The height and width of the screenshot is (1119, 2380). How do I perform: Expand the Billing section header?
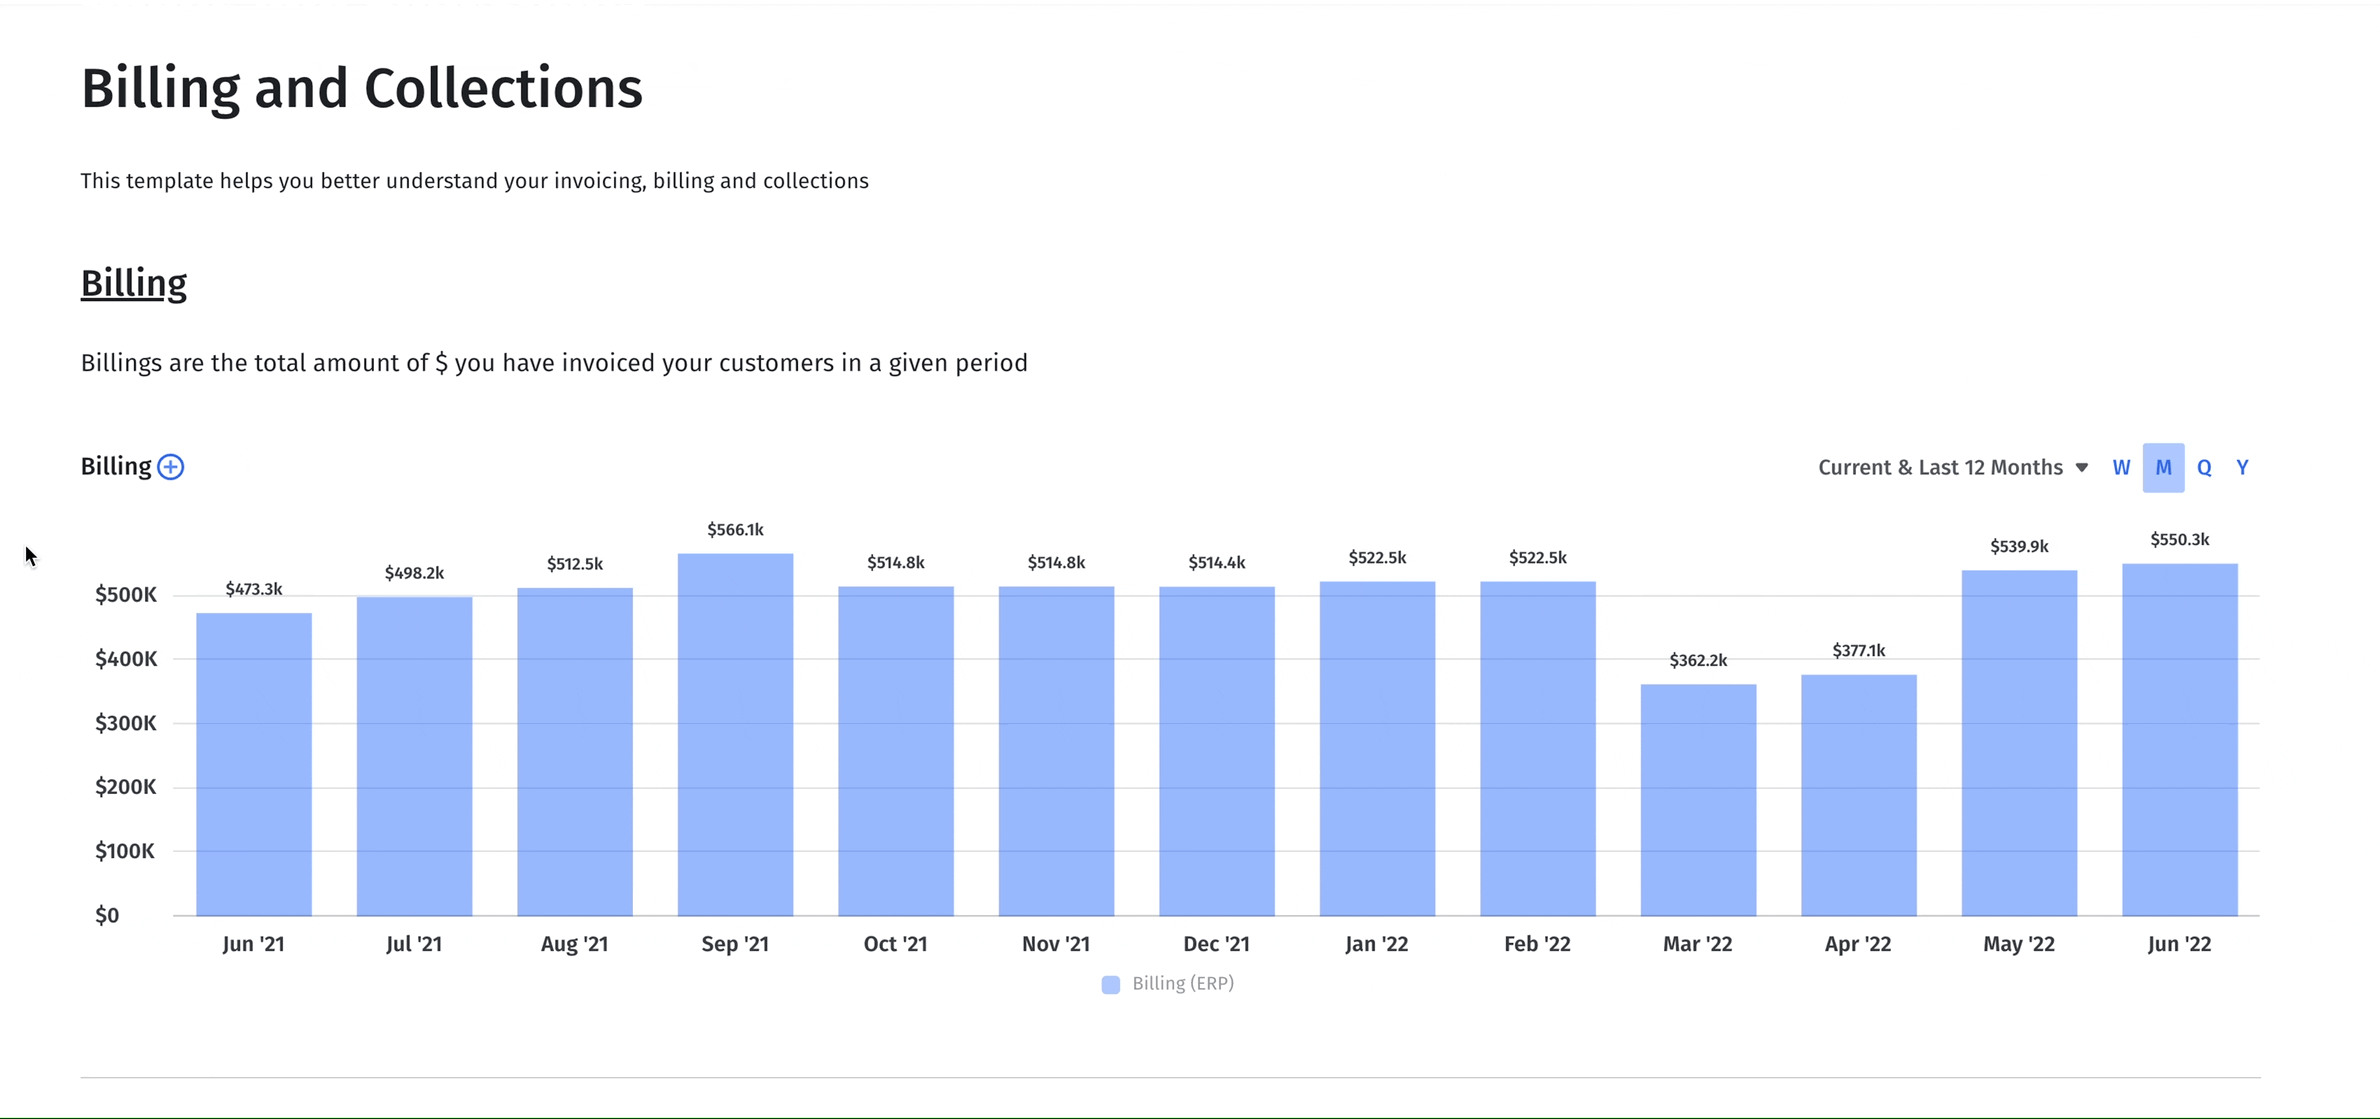tap(134, 282)
